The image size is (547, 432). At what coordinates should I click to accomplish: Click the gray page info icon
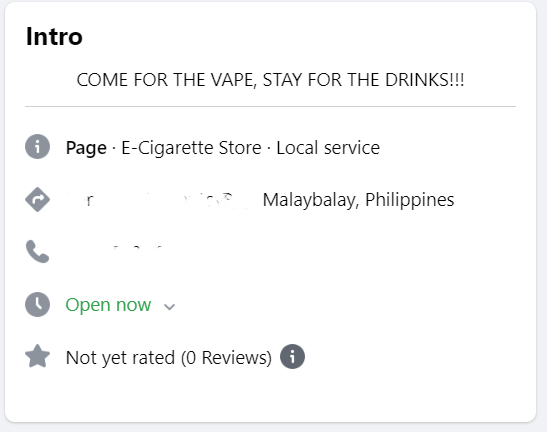coord(37,147)
